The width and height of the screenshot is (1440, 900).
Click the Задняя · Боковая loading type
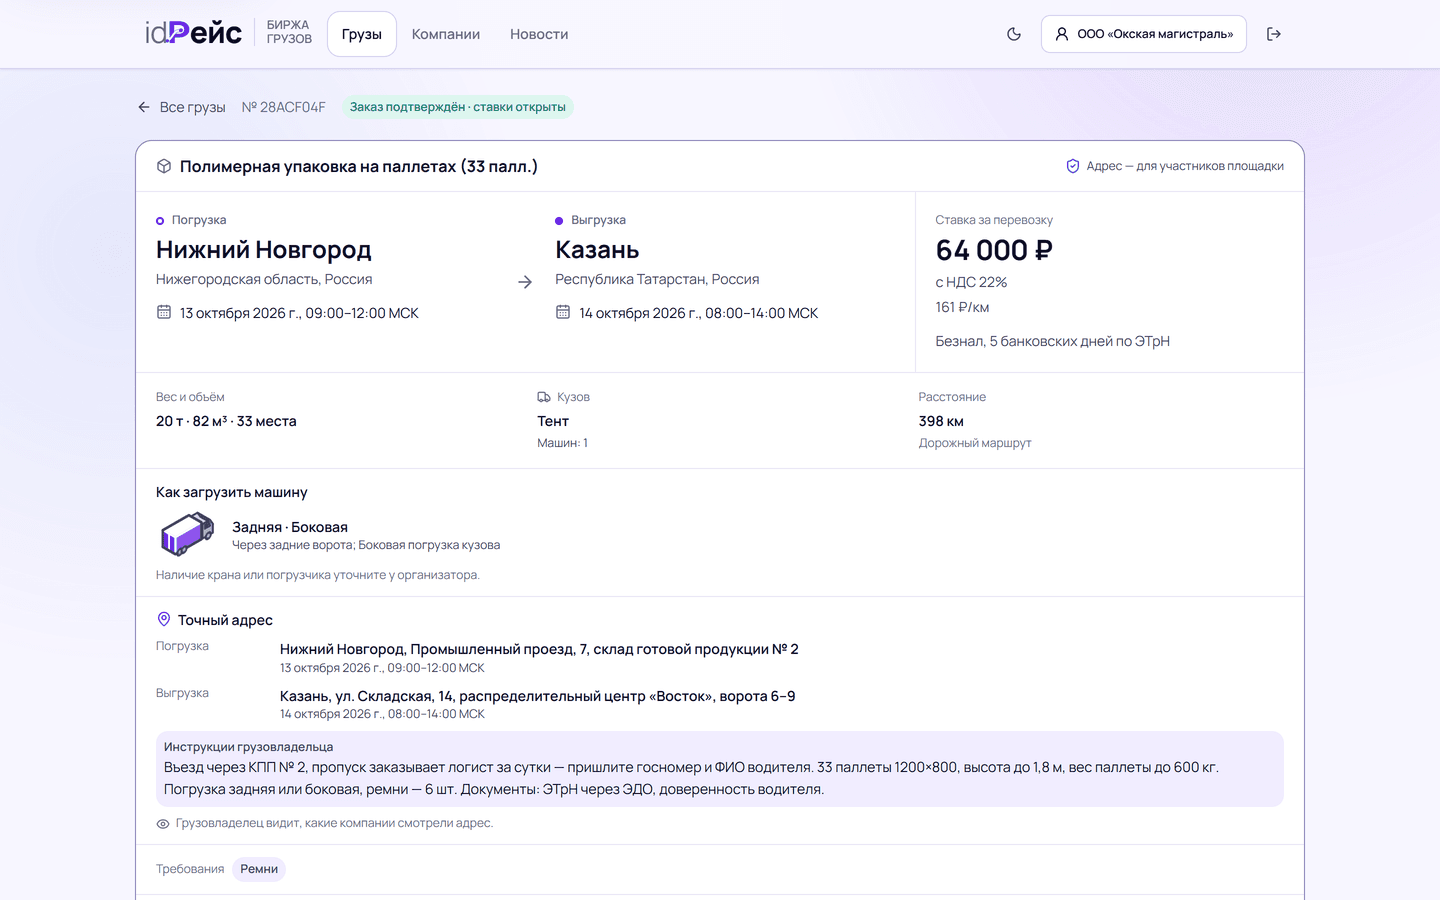(290, 527)
